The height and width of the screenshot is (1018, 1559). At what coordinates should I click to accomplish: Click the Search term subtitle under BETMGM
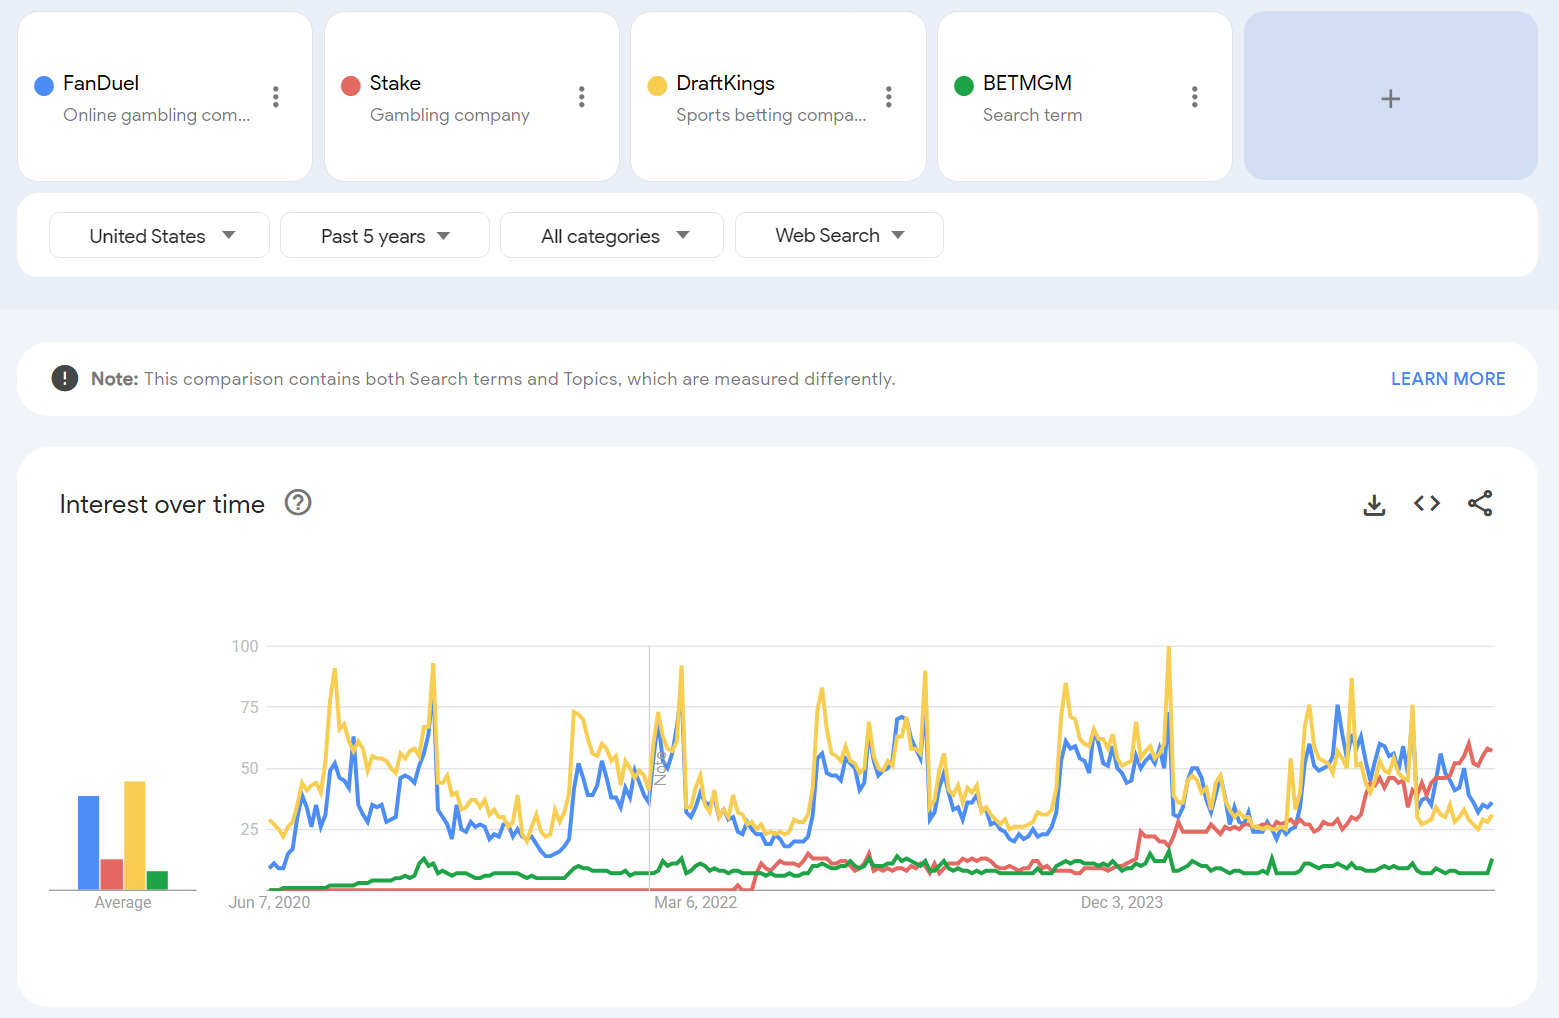[1032, 115]
